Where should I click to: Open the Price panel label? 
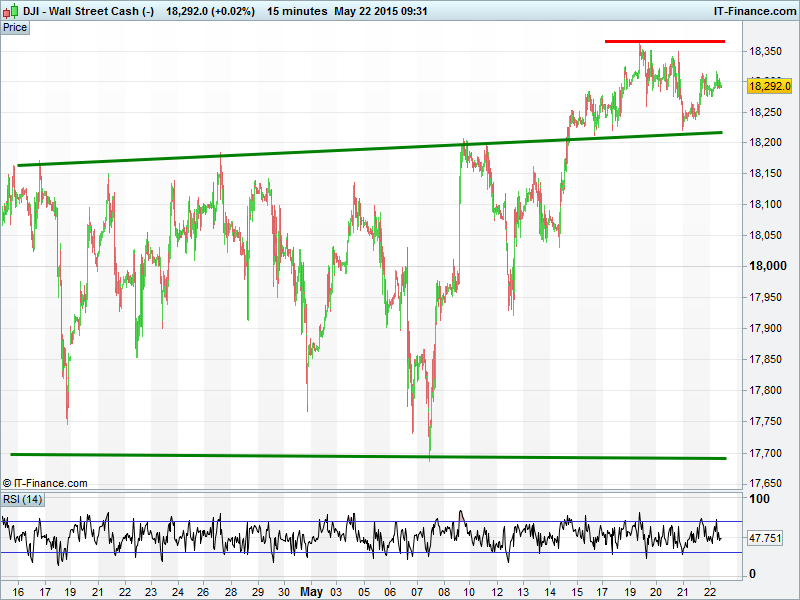tap(15, 28)
